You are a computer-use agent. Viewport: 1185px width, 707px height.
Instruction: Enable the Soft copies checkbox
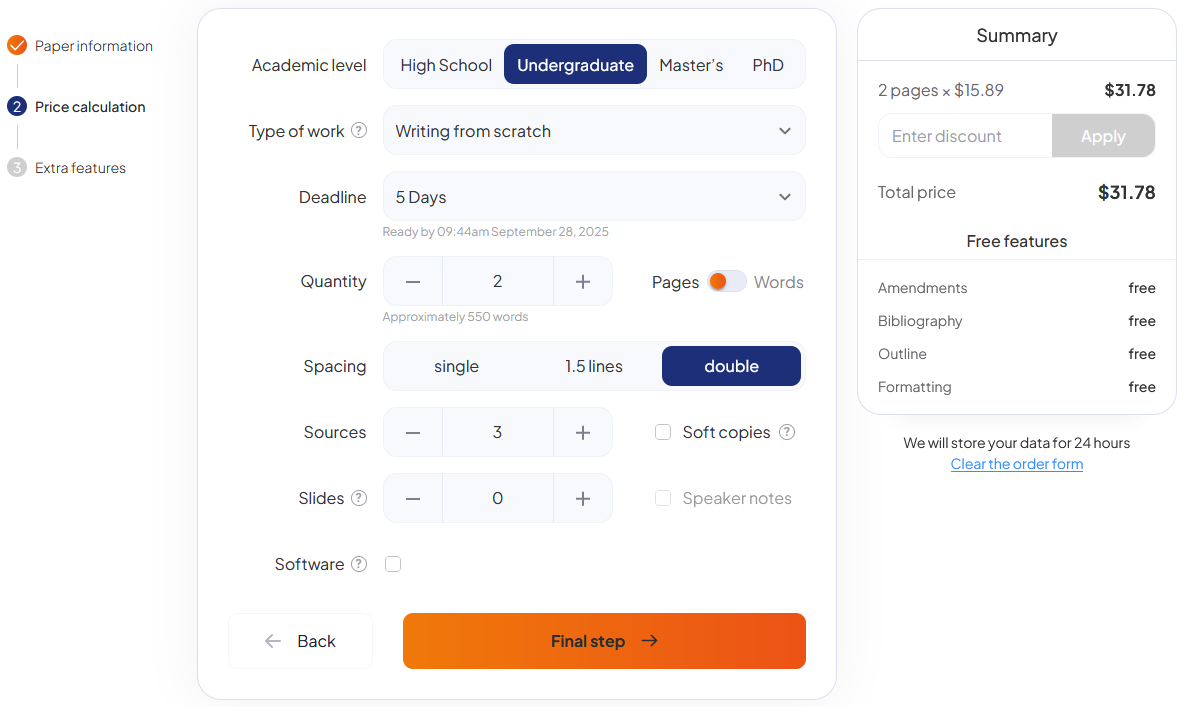point(663,432)
